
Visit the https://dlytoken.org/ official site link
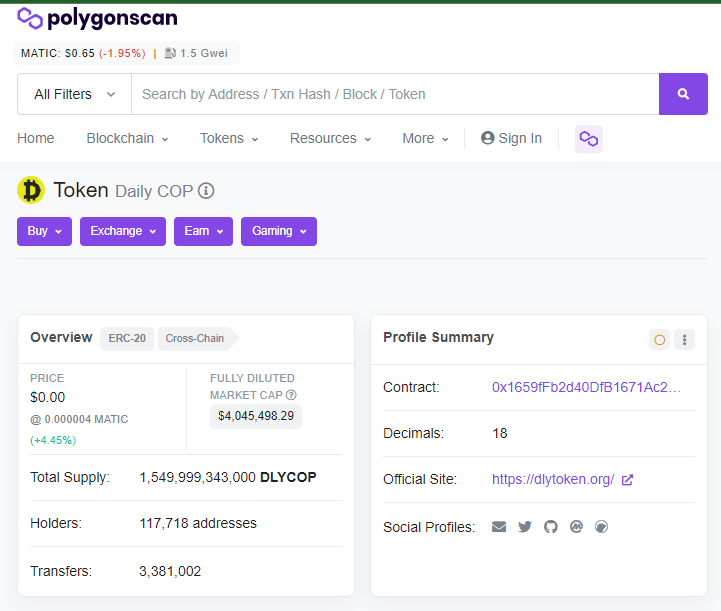[553, 479]
